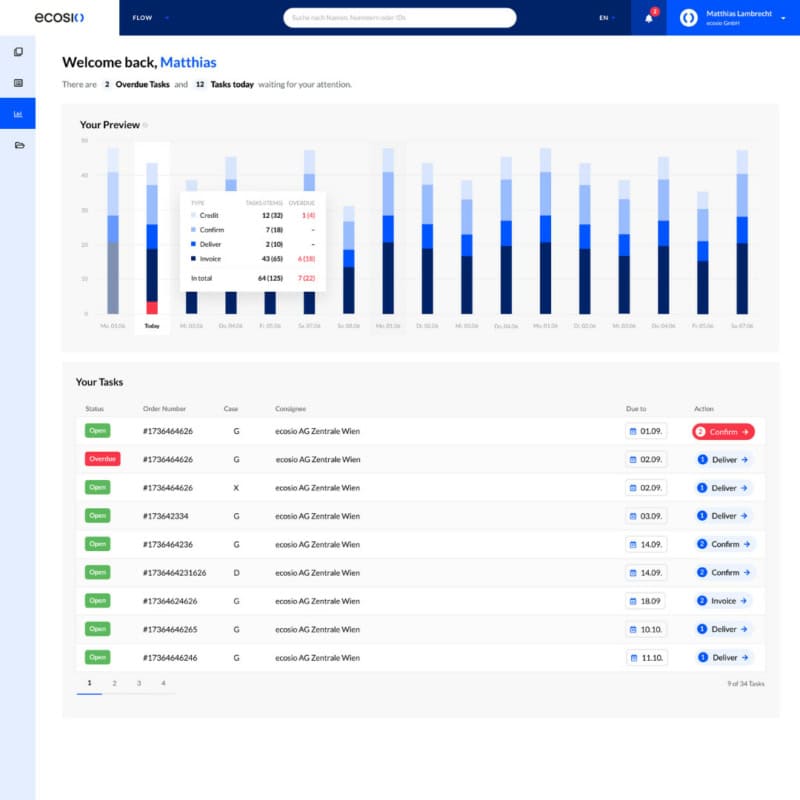Select the bar chart icon in the sidebar
This screenshot has width=800, height=800.
[x=18, y=113]
